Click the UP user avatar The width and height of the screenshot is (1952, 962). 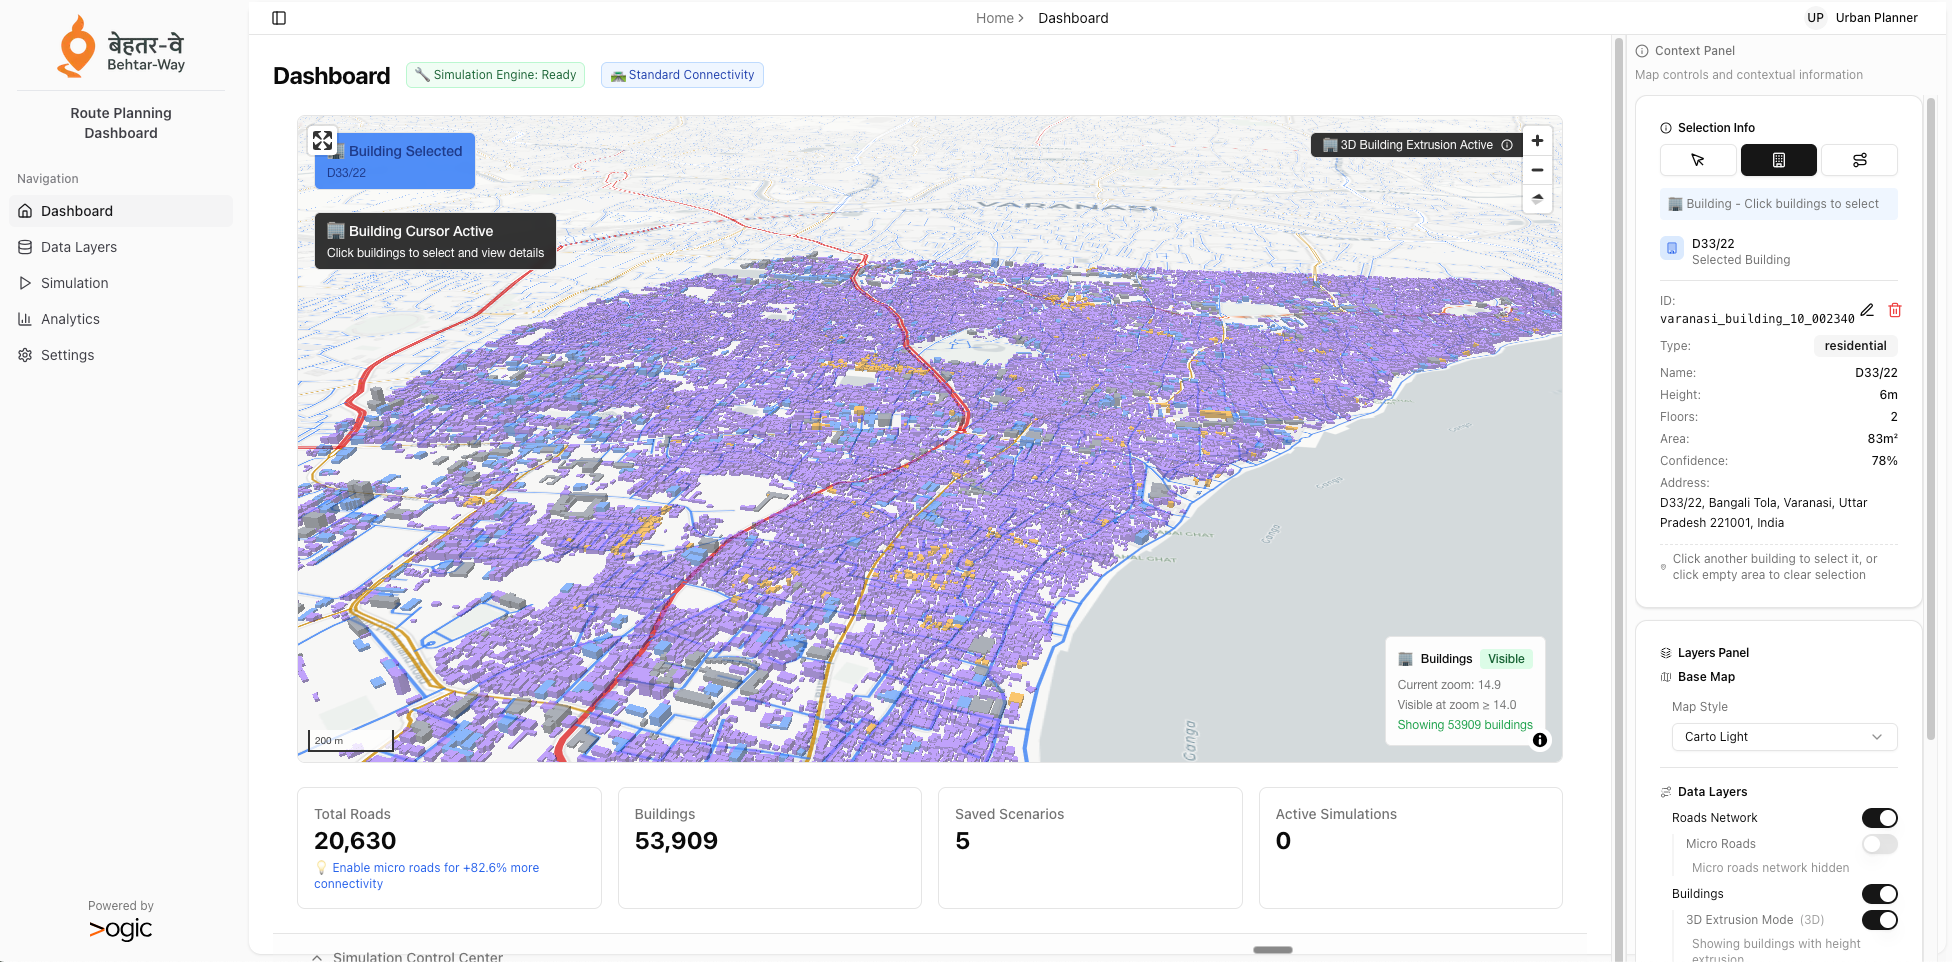tap(1815, 18)
